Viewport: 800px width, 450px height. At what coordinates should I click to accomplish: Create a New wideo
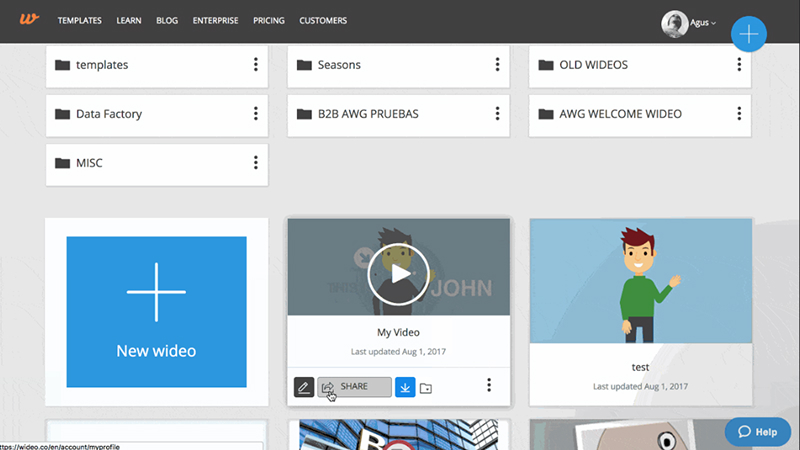(156, 312)
